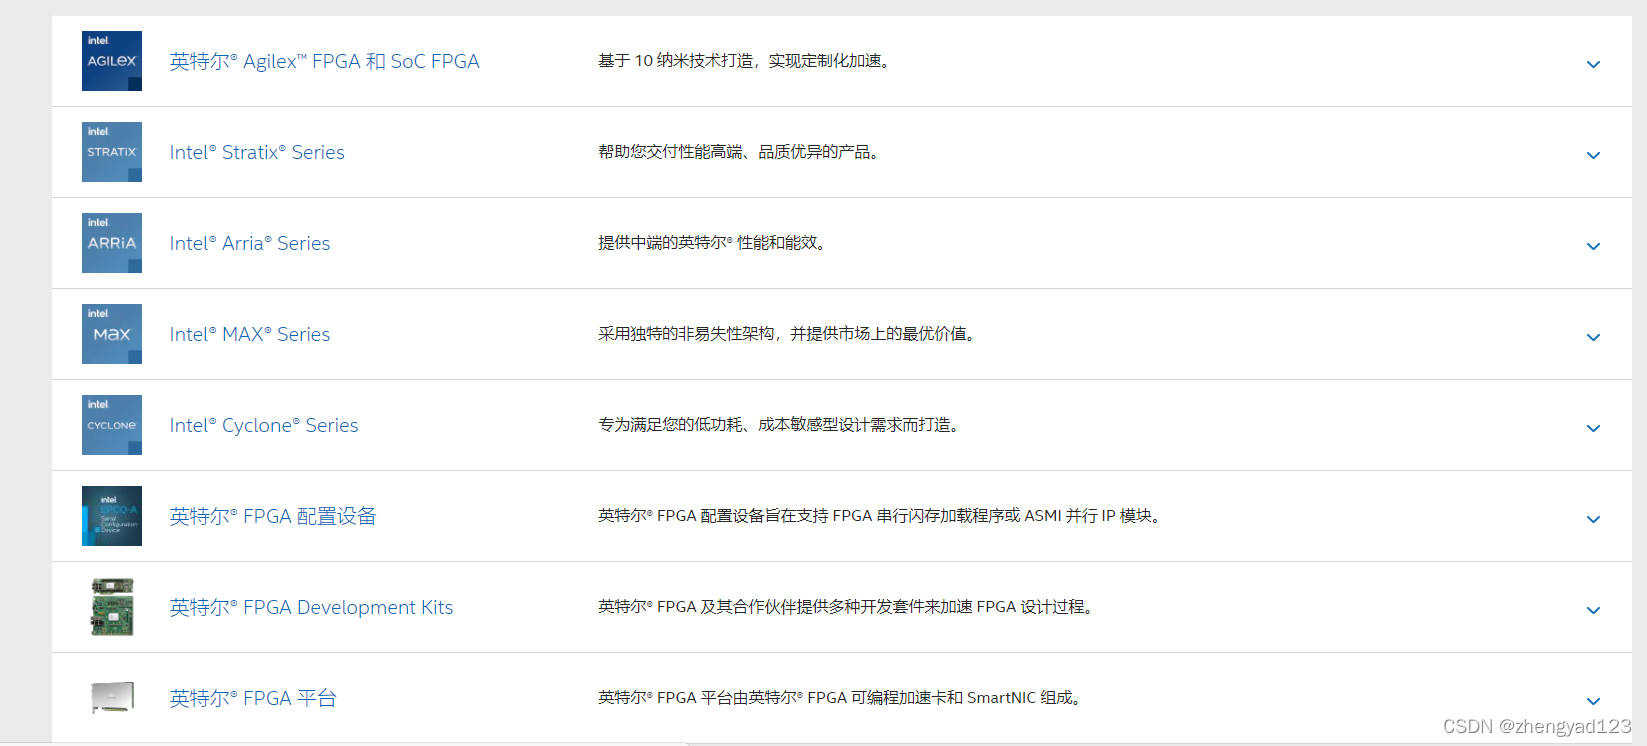Expand the Intel Cyclone Series chevron
This screenshot has width=1647, height=746.
click(1593, 428)
